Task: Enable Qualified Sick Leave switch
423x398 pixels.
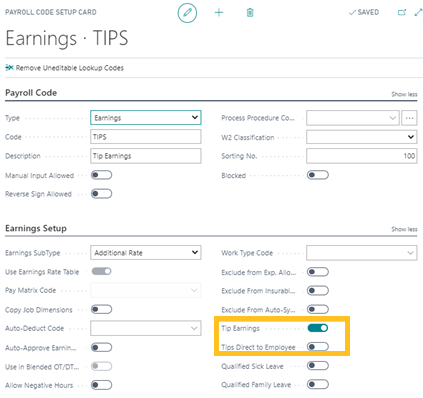Action: click(x=318, y=366)
